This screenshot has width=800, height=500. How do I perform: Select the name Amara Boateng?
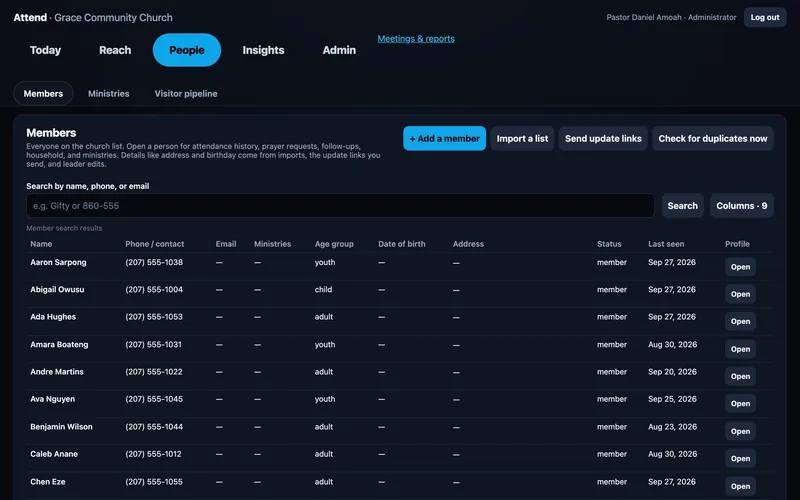click(x=59, y=344)
